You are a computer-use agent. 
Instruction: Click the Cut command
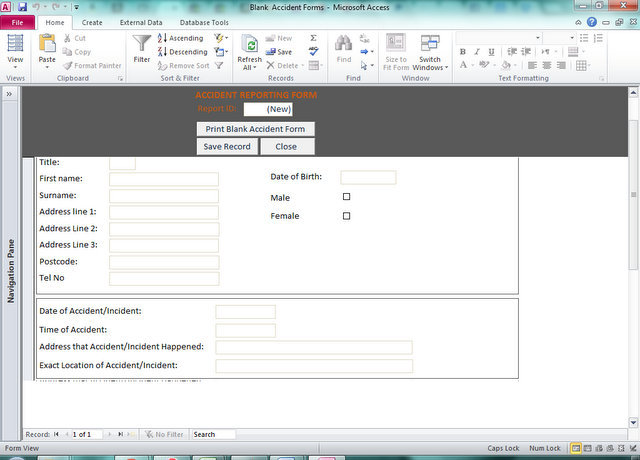(x=75, y=38)
